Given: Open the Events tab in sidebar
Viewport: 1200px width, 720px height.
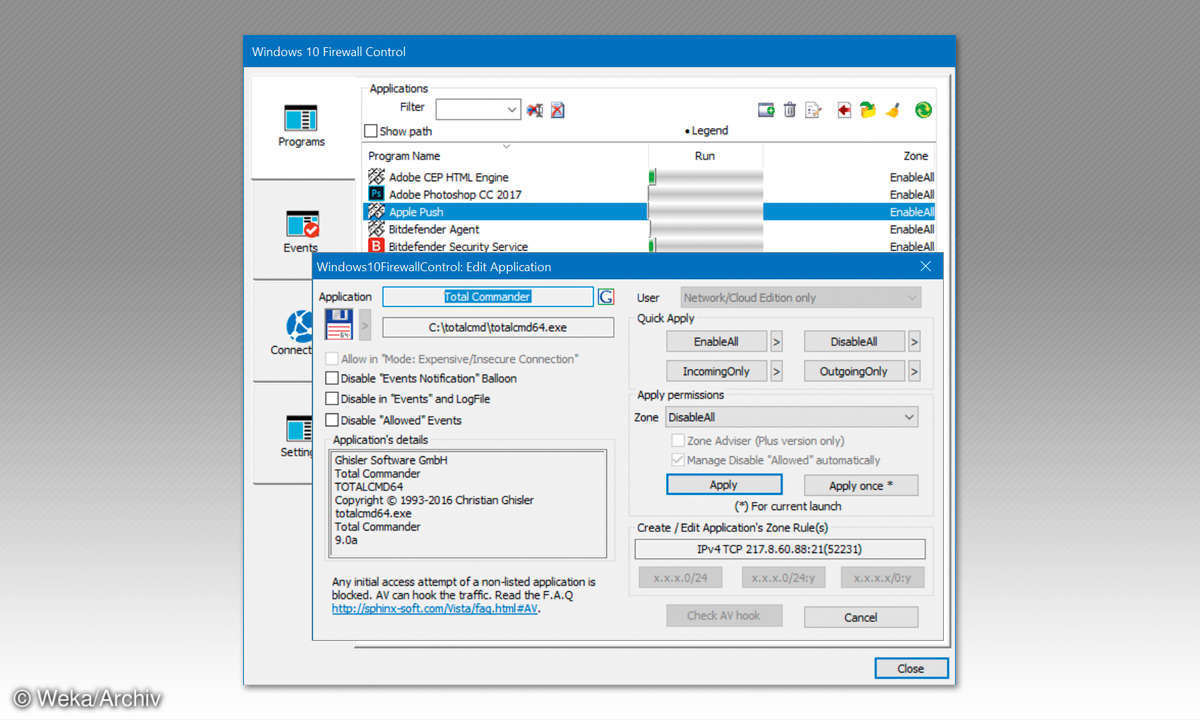Looking at the screenshot, I should tap(301, 230).
